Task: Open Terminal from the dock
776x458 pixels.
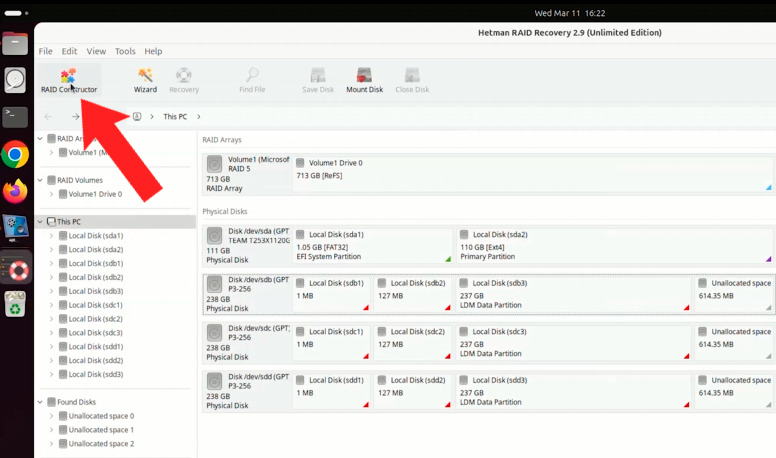Action: click(15, 117)
